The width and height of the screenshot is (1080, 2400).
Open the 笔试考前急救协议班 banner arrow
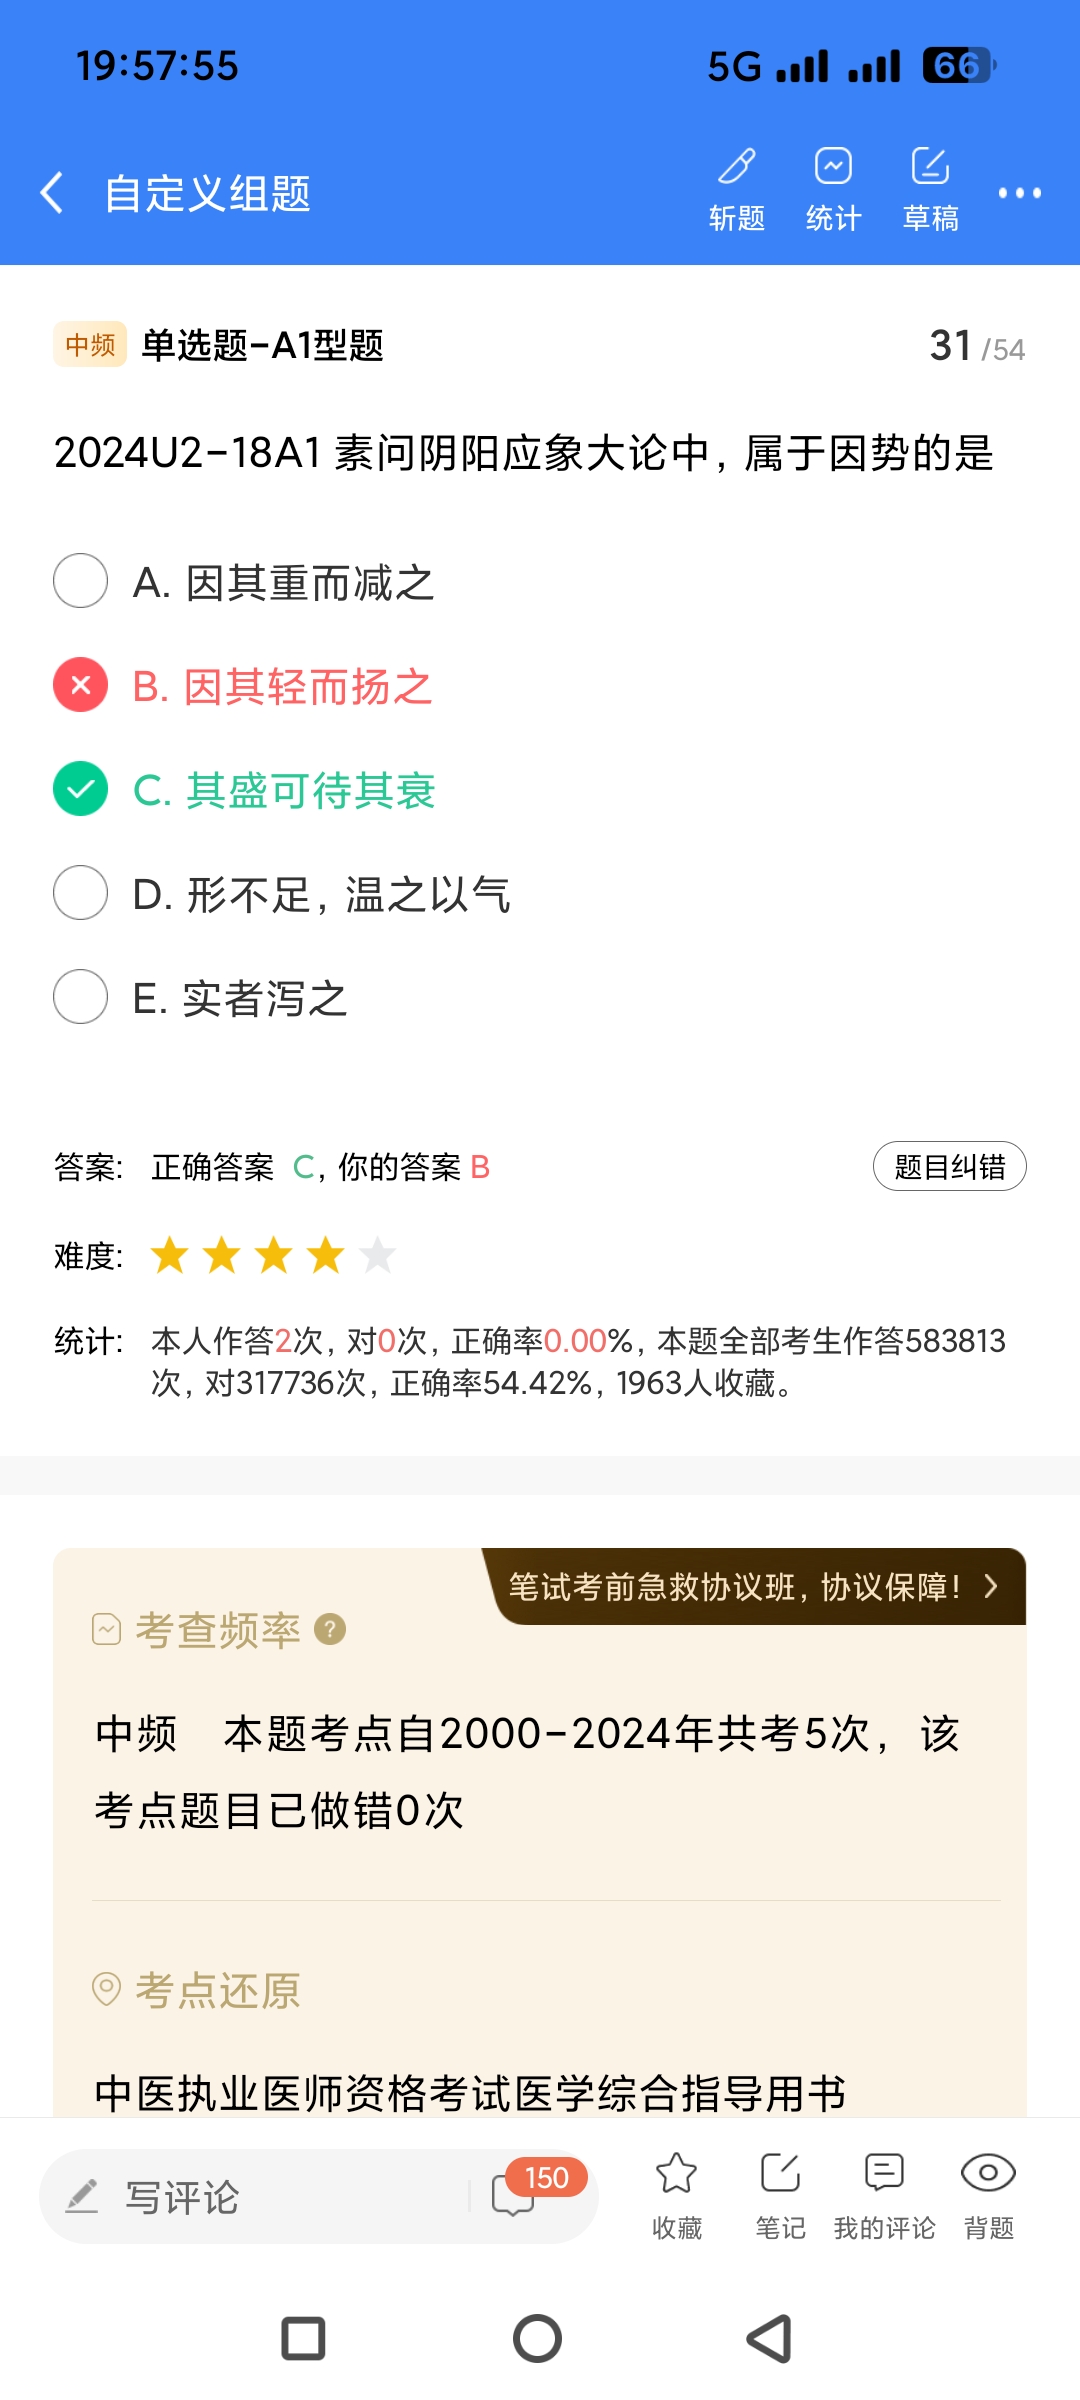990,1587
